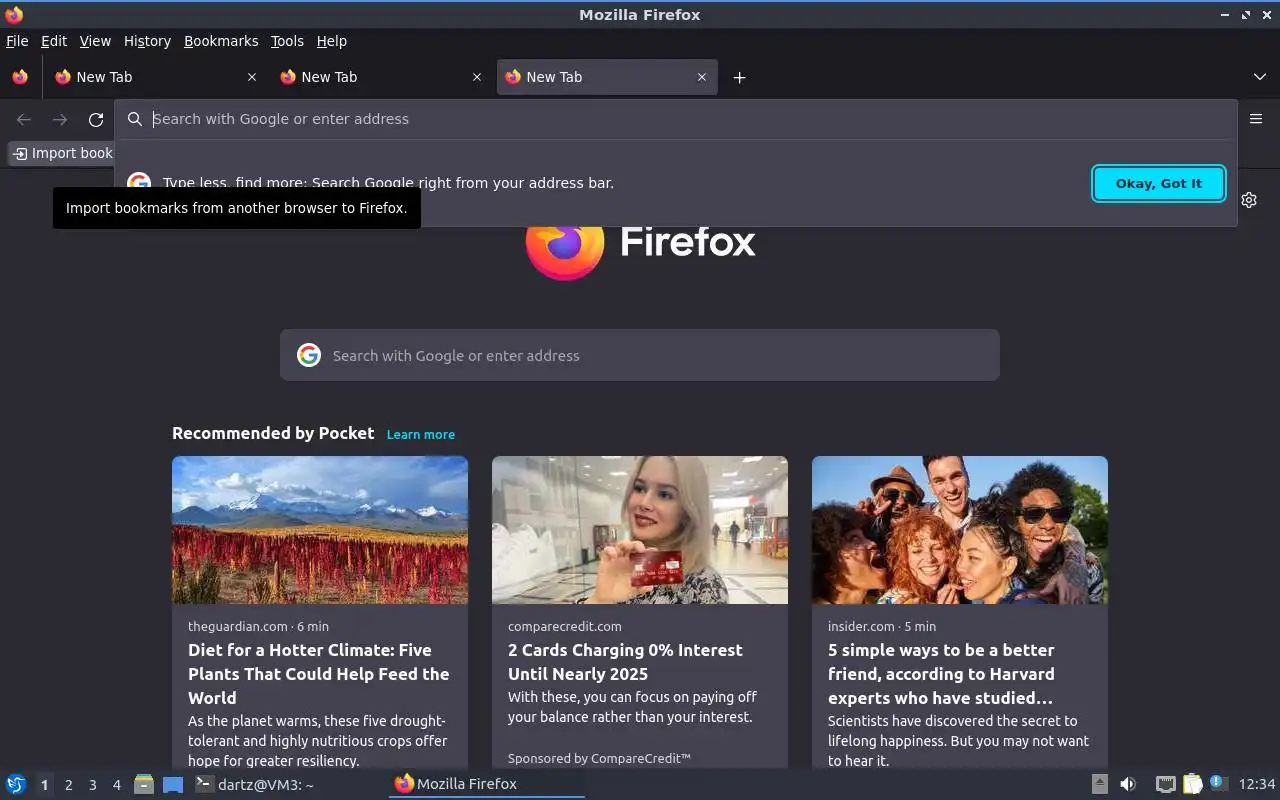Image resolution: width=1280 pixels, height=800 pixels.
Task: Open the Bookmarks menu
Action: click(221, 41)
